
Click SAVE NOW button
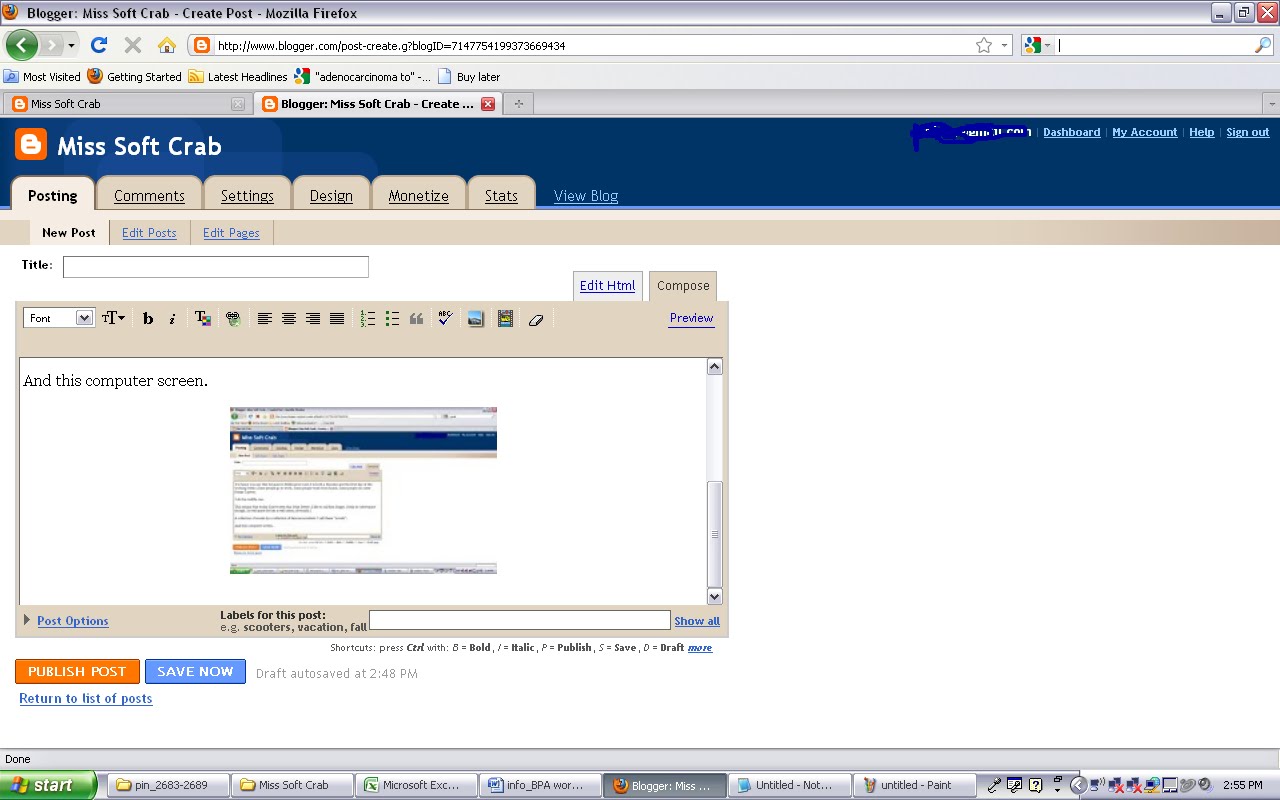(x=195, y=672)
